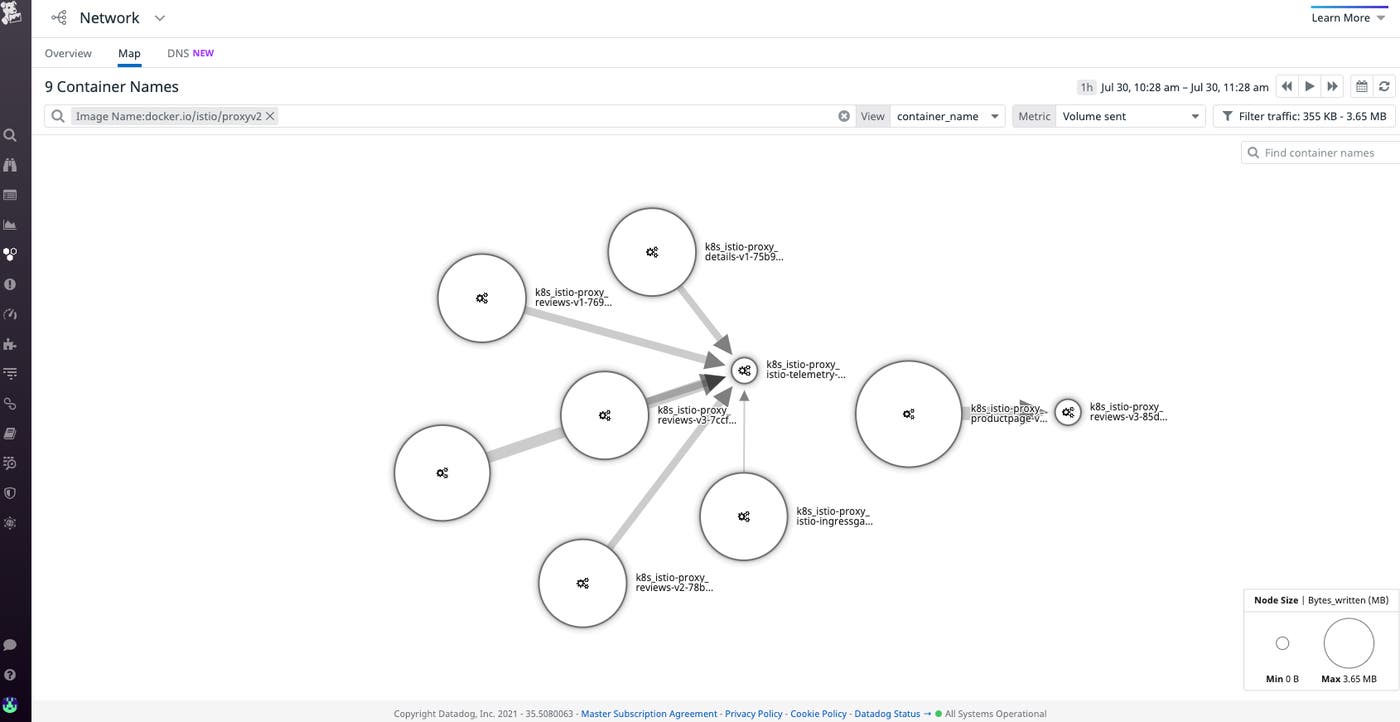1400x722 pixels.
Task: Expand the Network title dropdown chevron
Action: pyautogui.click(x=160, y=18)
